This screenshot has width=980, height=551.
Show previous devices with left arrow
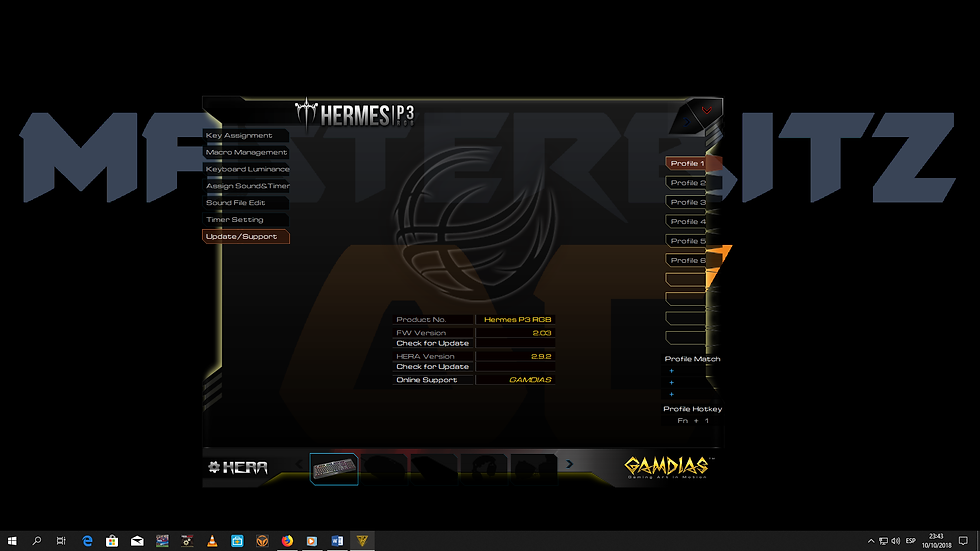coord(299,464)
